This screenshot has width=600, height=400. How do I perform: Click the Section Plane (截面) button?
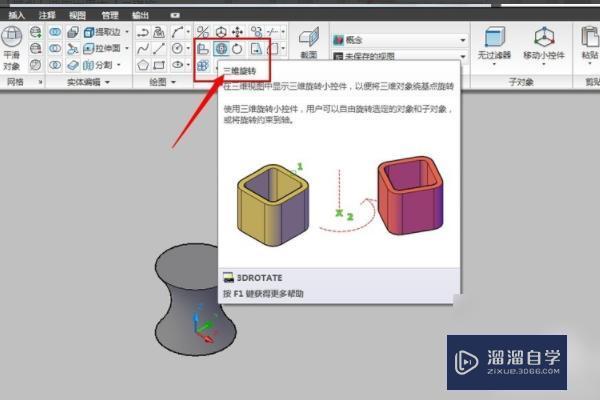(308, 43)
